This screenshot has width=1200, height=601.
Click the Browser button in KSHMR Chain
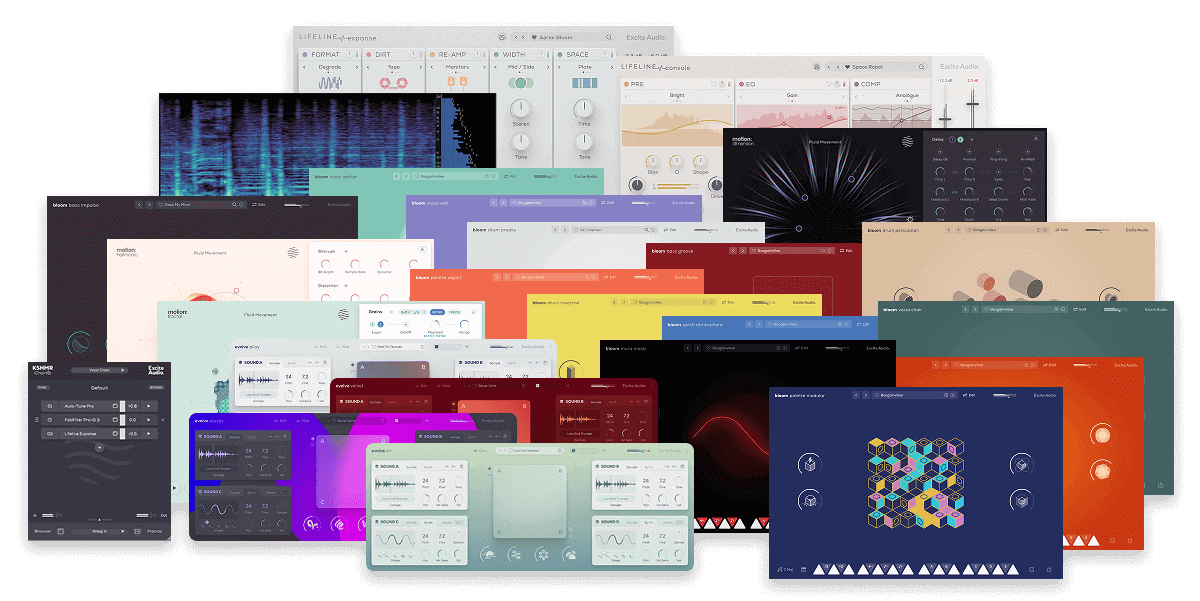(x=42, y=531)
